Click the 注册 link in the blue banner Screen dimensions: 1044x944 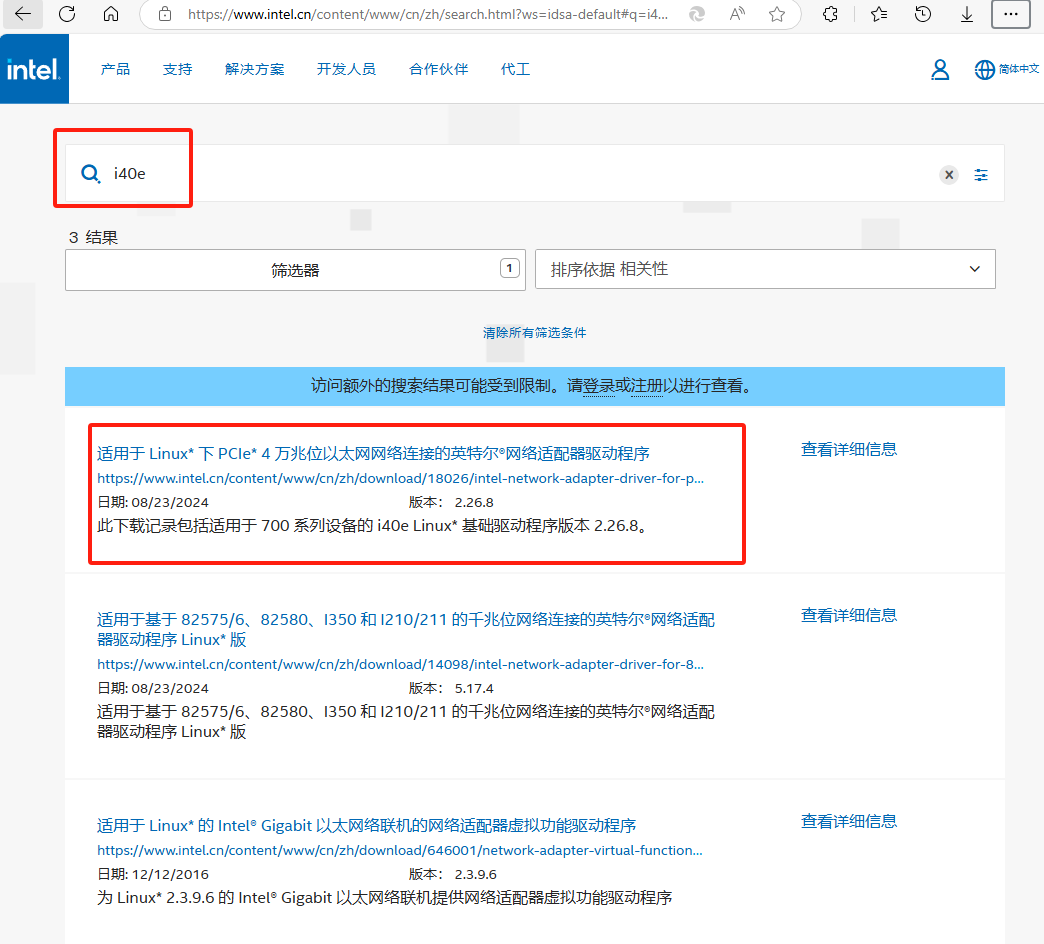click(647, 386)
